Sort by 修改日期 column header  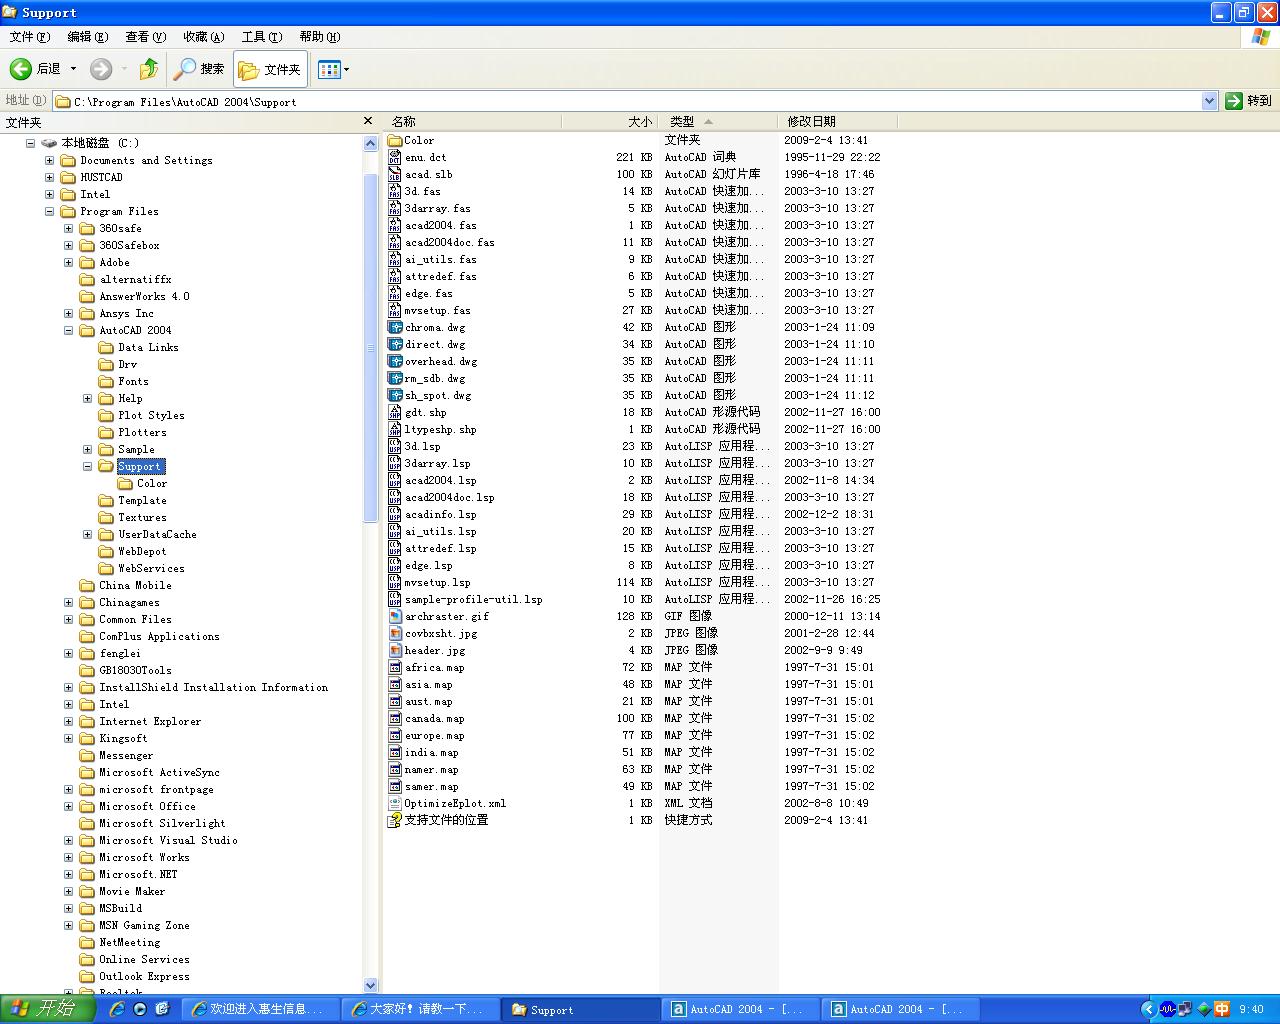point(838,121)
